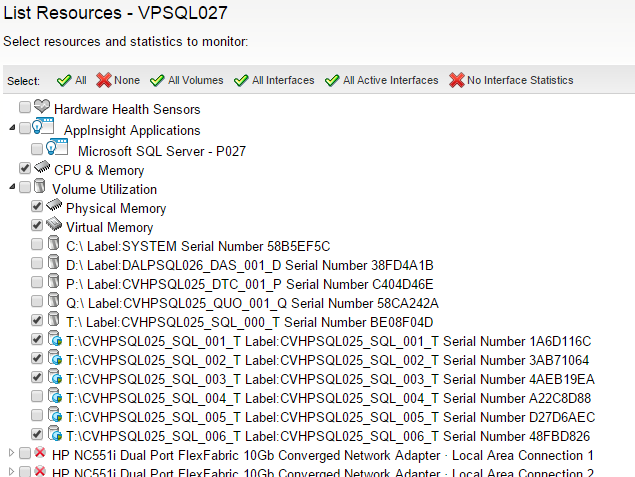Uncheck the T:\CVHPSQL025_SQL_001_T checkbox
The image size is (635, 477).
point(37,339)
